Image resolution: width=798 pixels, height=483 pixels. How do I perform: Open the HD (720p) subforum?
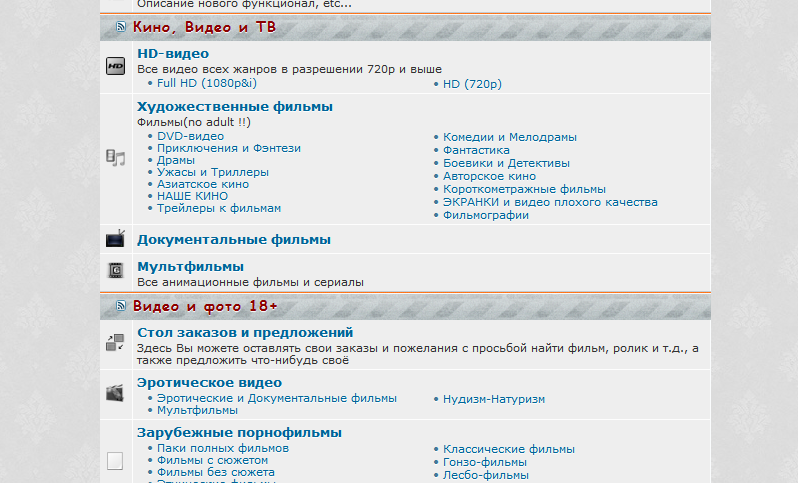pos(472,83)
